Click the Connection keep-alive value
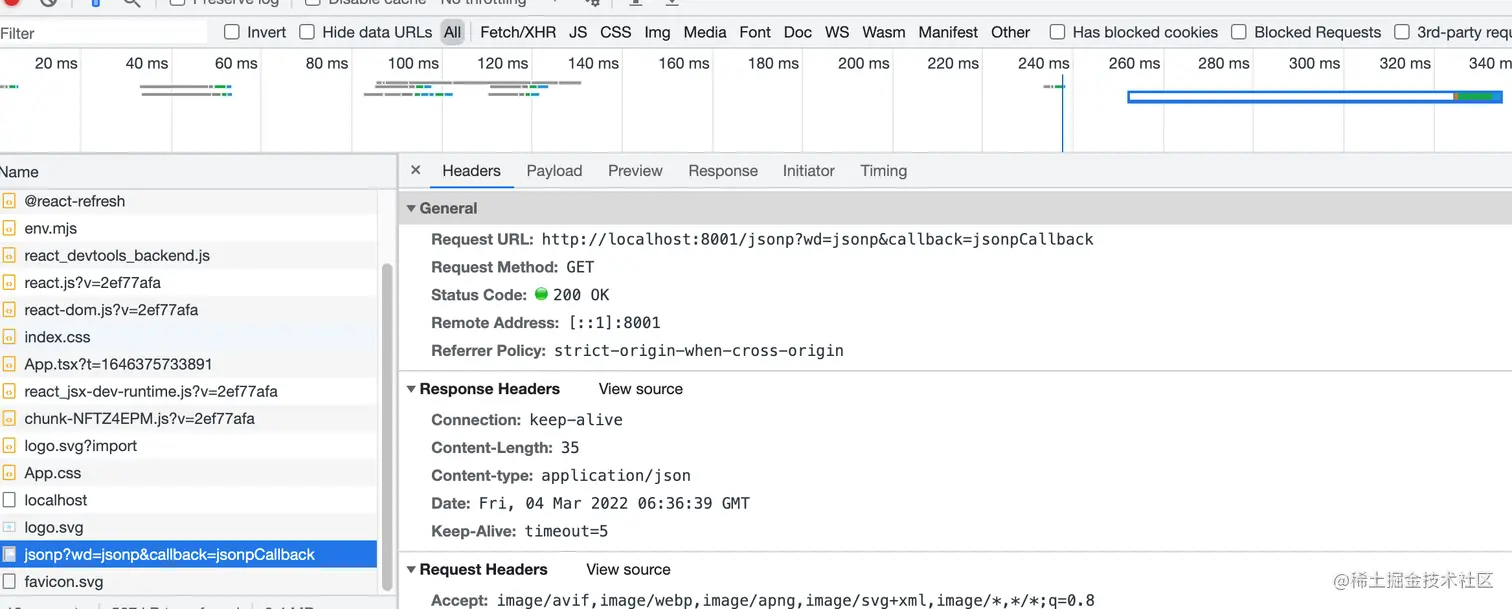 point(576,419)
